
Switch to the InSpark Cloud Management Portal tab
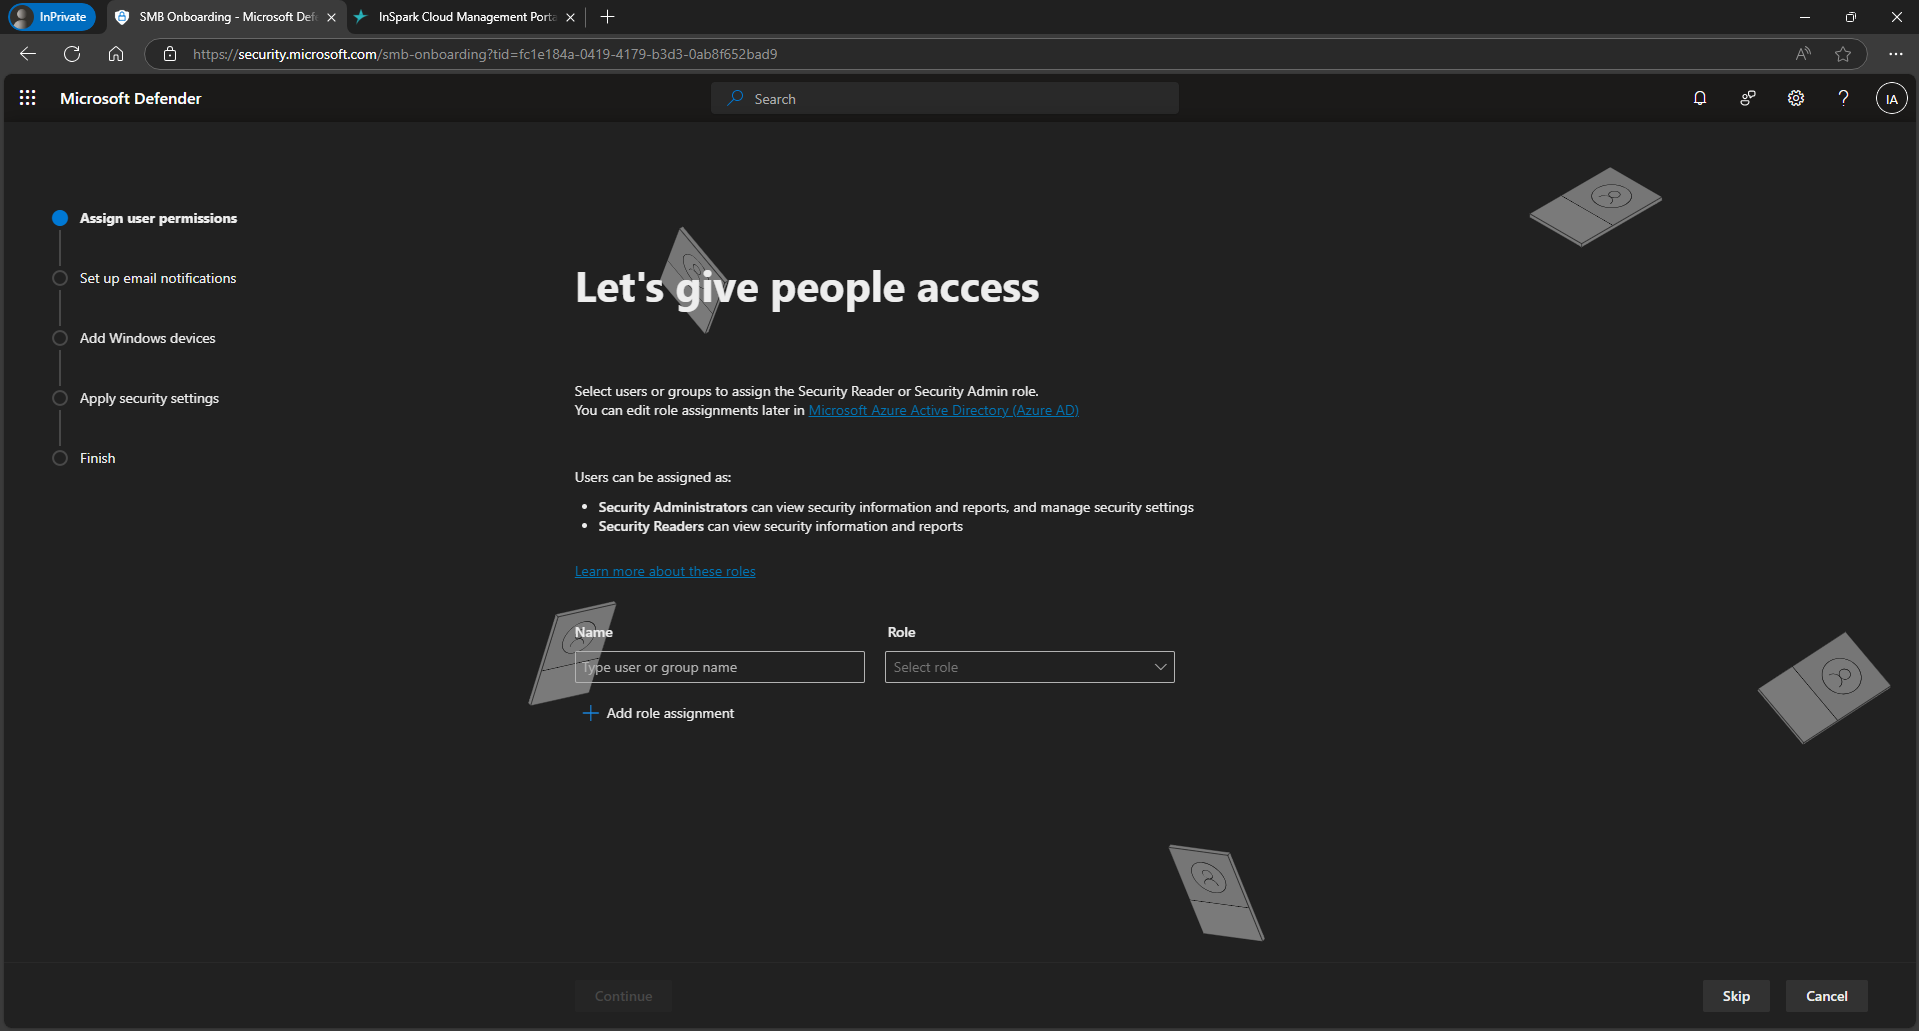[465, 17]
